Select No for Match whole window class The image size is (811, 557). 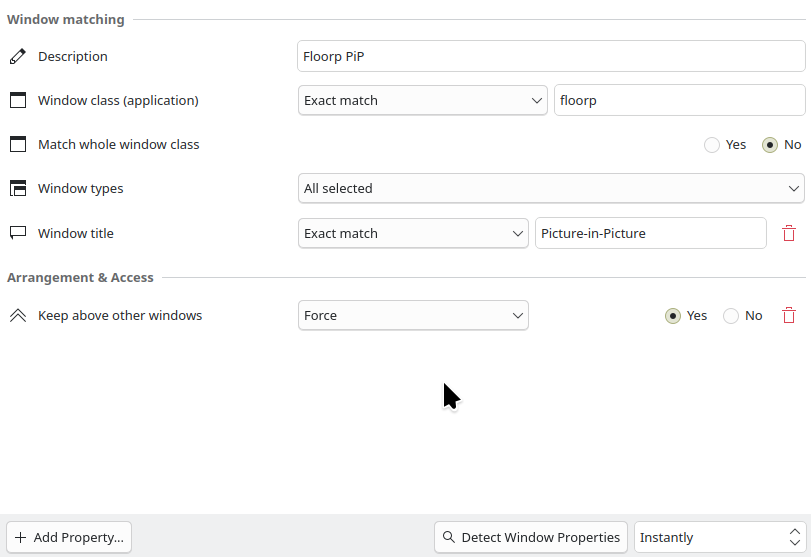[770, 145]
